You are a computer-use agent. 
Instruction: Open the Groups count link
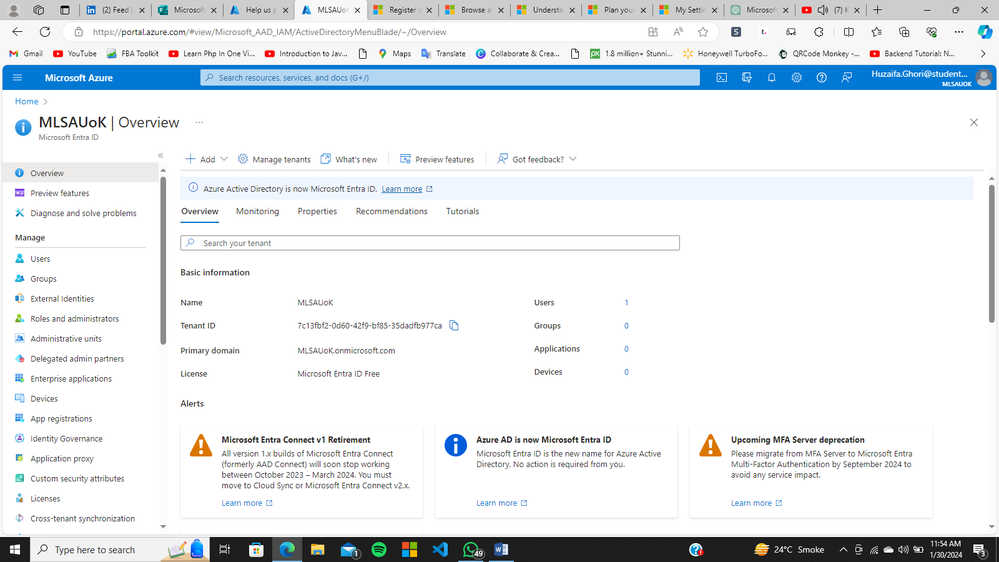point(626,326)
